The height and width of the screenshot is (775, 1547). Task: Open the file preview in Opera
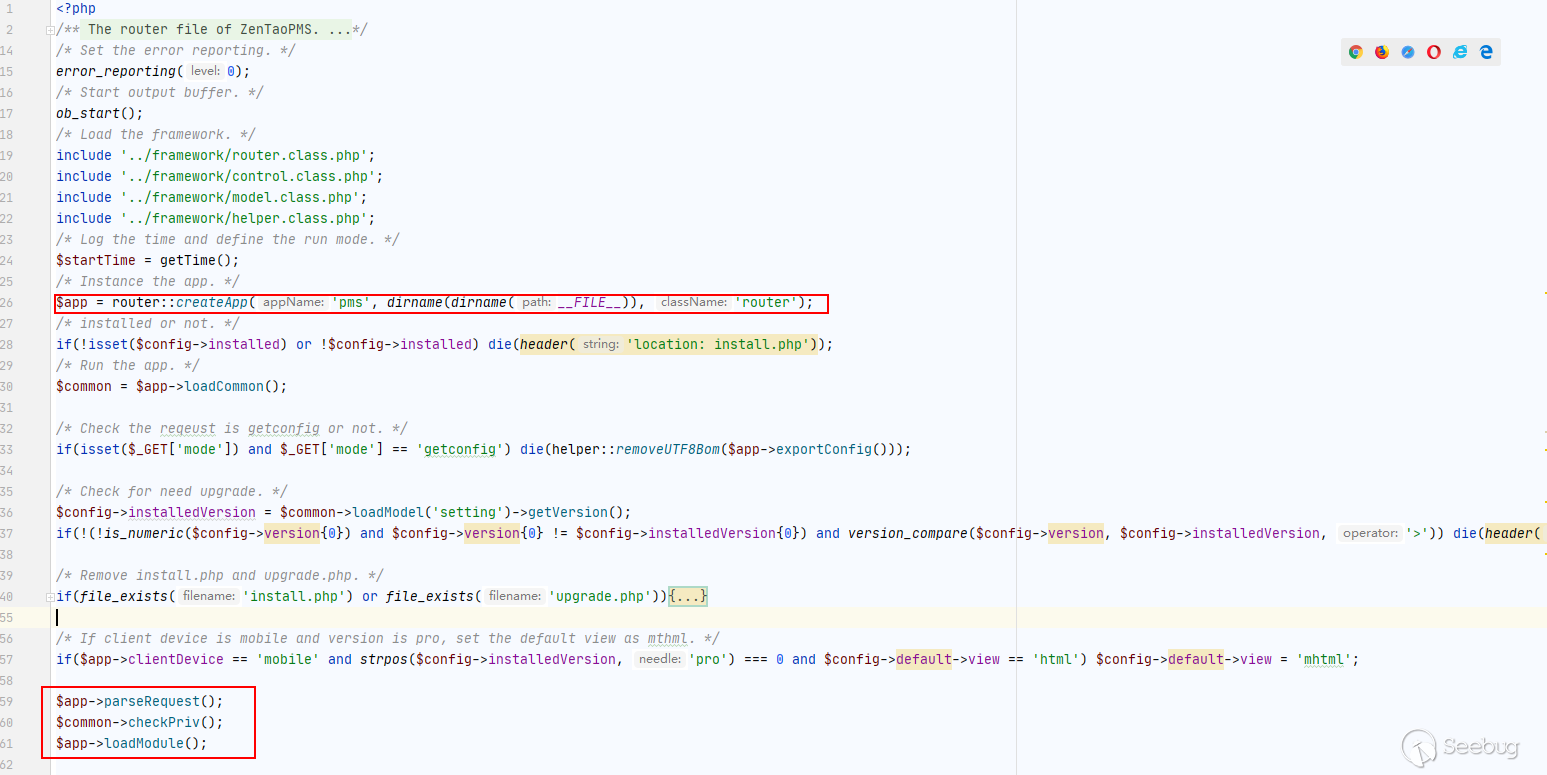1434,52
